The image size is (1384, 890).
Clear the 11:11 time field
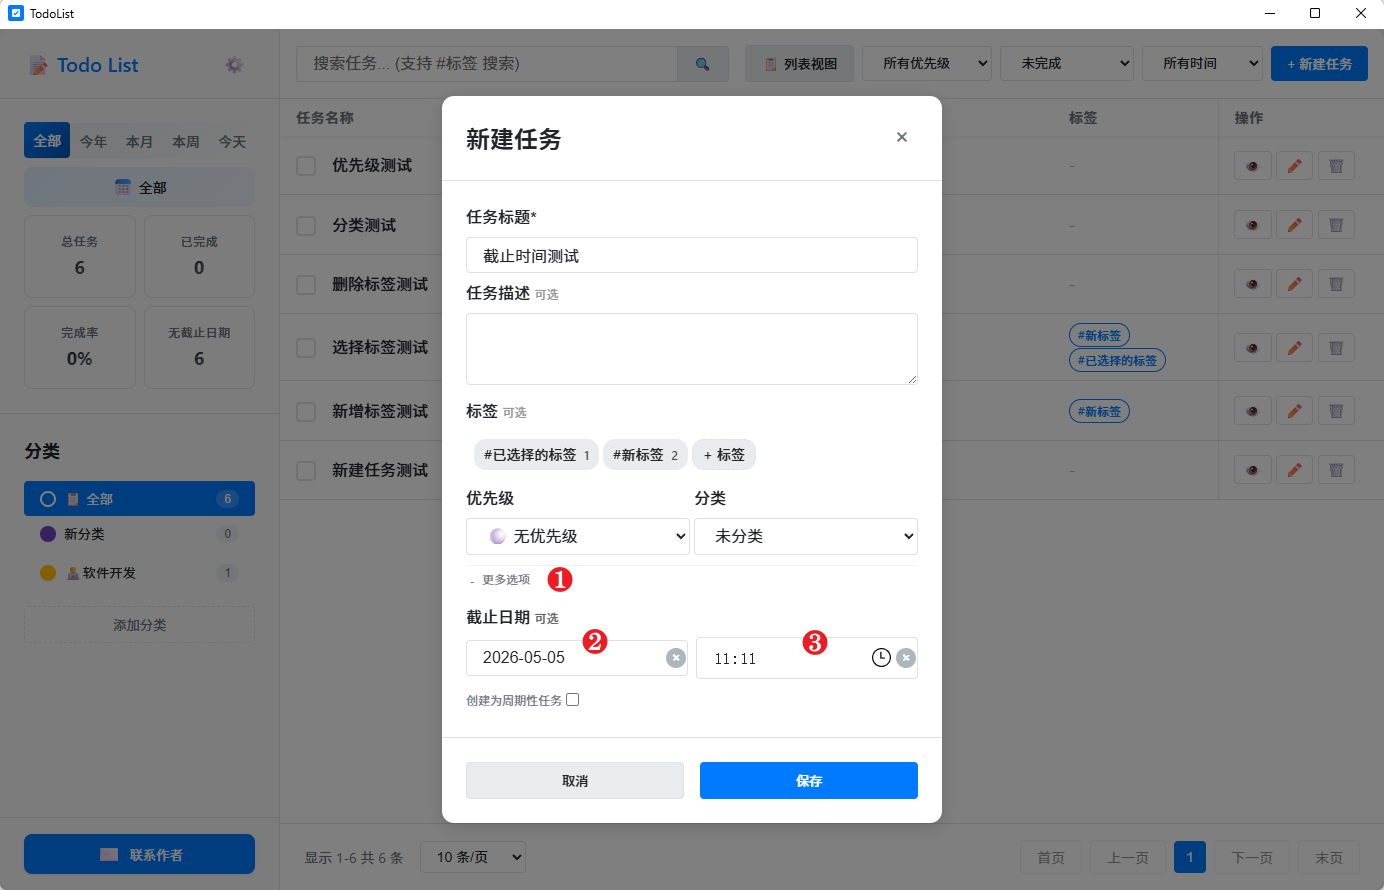(x=906, y=658)
